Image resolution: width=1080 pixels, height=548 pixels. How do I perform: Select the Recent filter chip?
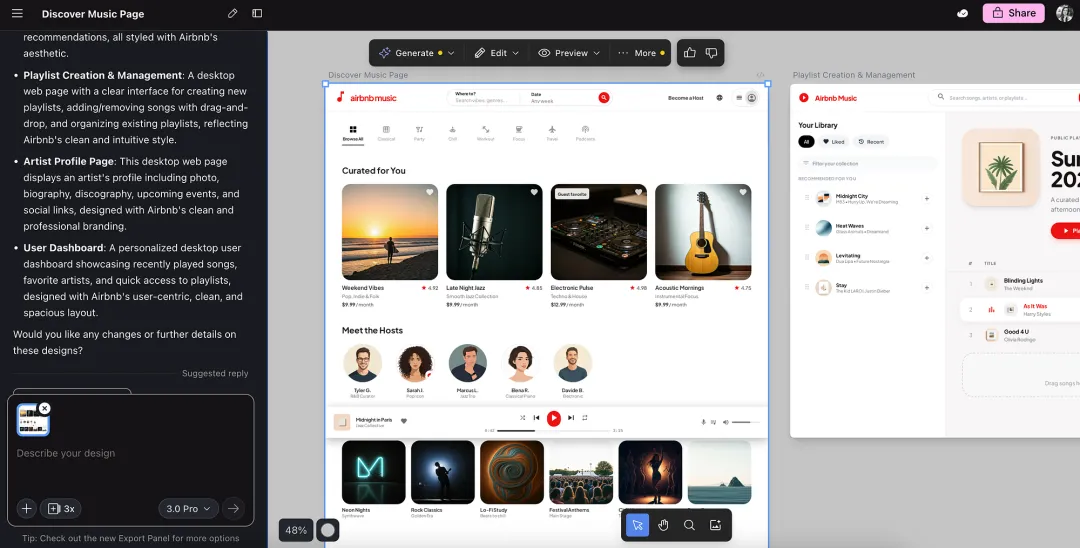point(871,142)
